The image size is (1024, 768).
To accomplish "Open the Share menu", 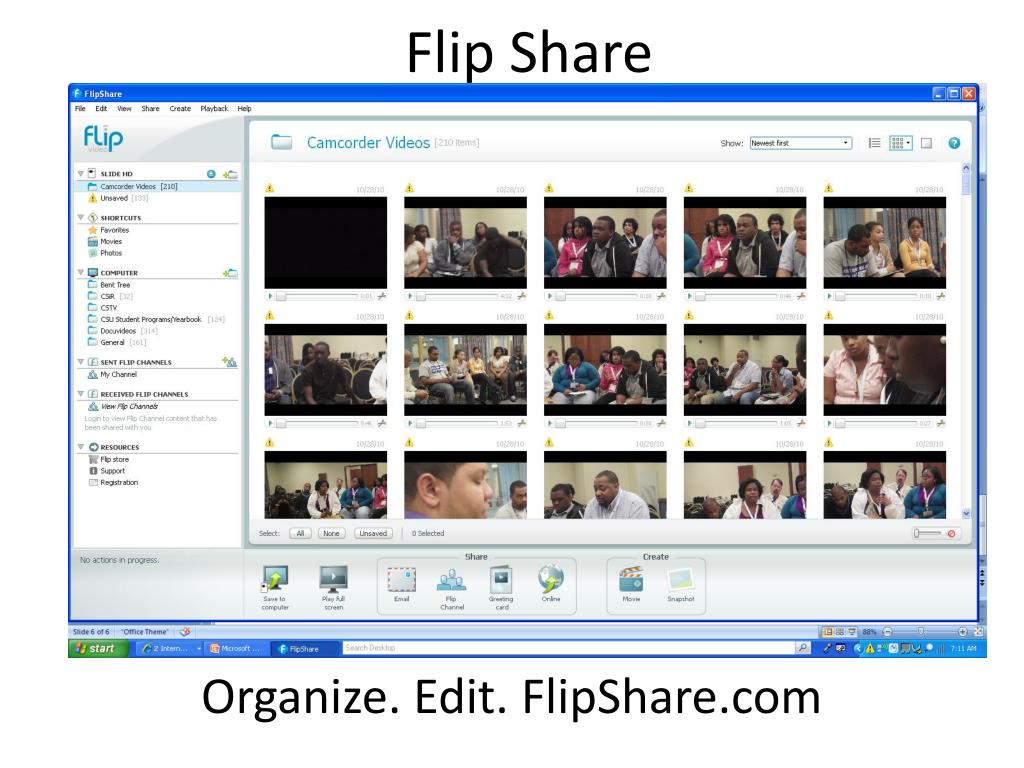I will [x=150, y=108].
